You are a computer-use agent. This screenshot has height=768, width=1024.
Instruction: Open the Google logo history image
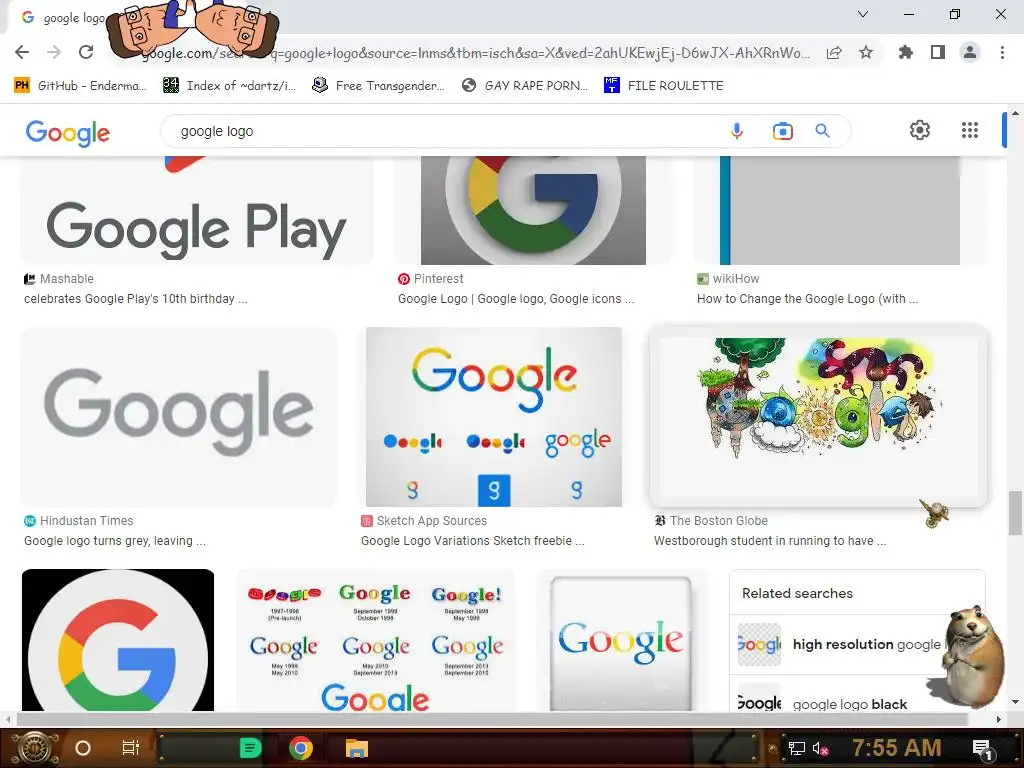376,640
